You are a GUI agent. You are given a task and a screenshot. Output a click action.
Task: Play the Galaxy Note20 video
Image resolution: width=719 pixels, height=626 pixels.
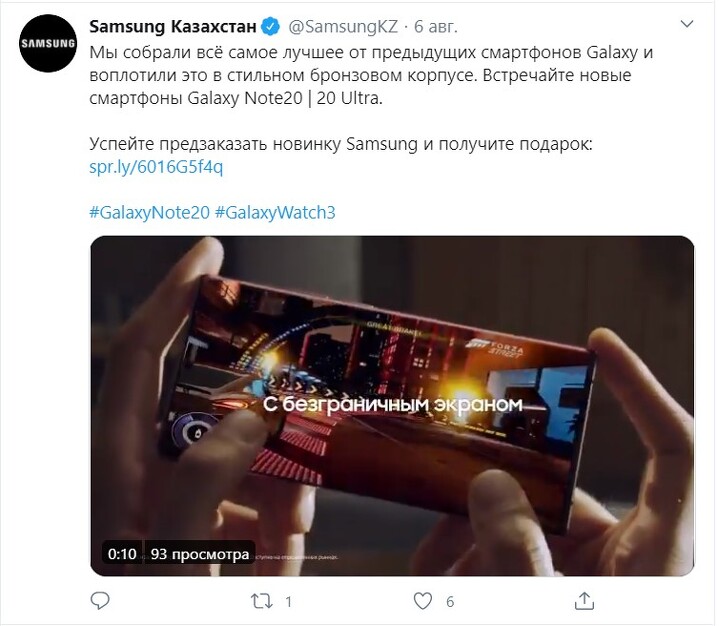click(392, 406)
